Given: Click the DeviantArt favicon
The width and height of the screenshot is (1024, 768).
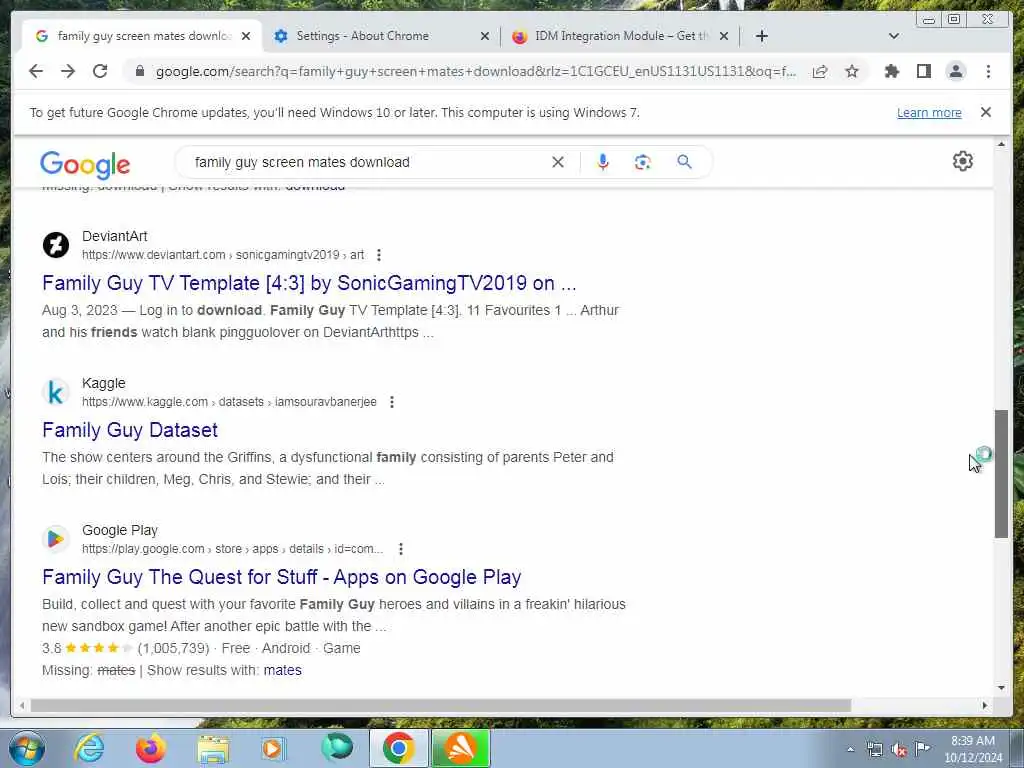Looking at the screenshot, I should 56,246.
